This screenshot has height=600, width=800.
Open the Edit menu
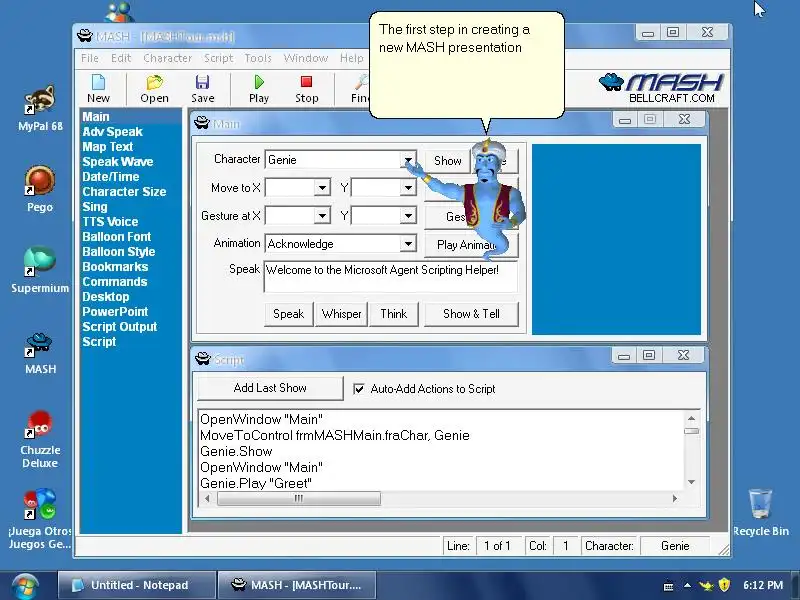pyautogui.click(x=121, y=58)
